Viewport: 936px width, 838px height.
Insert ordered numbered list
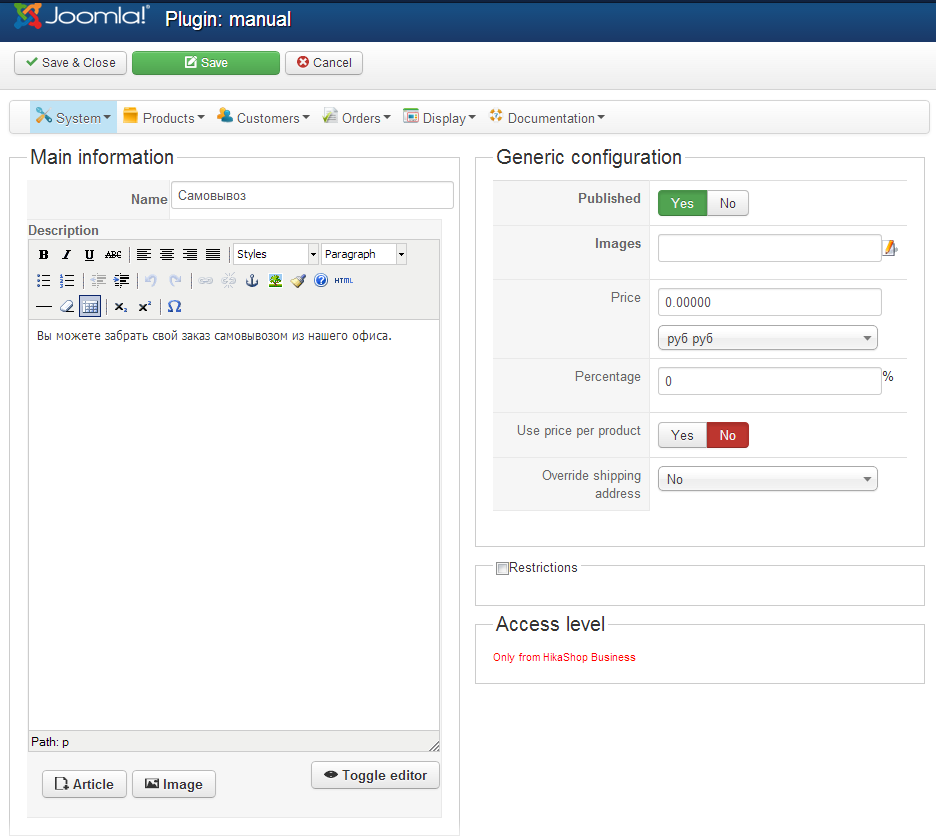tap(67, 281)
